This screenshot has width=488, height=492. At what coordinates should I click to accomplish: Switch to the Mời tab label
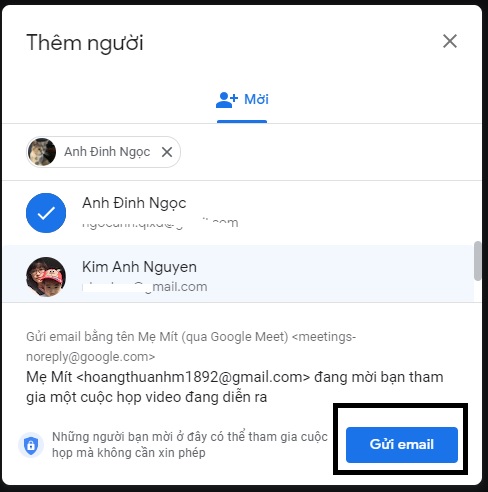[x=256, y=99]
